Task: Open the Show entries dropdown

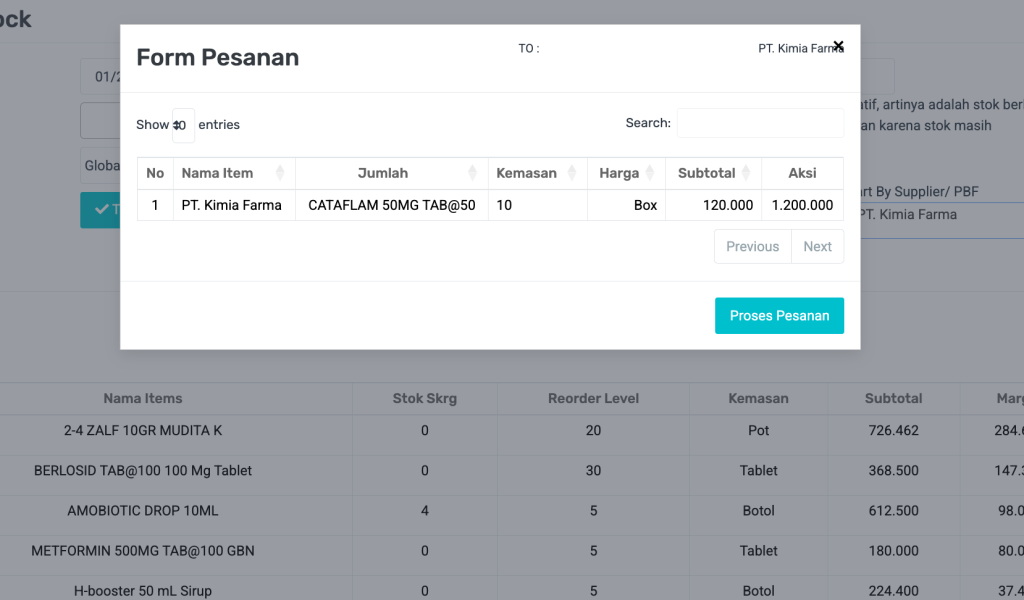Action: [x=183, y=125]
